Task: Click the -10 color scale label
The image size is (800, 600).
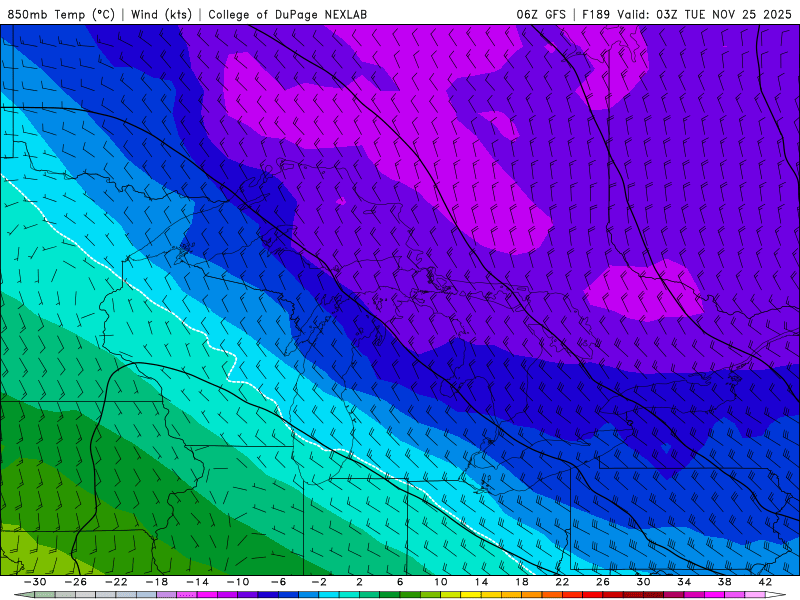Action: [238, 582]
